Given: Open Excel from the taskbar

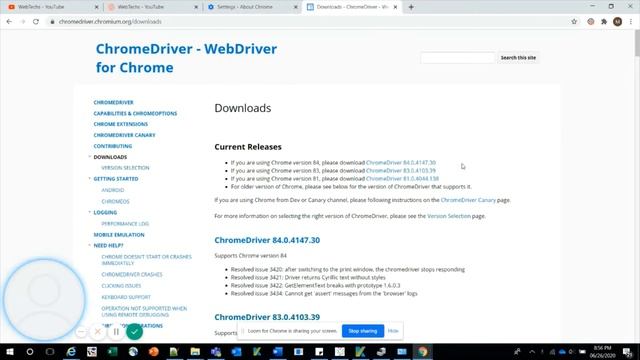Looking at the screenshot, I should tap(112, 352).
